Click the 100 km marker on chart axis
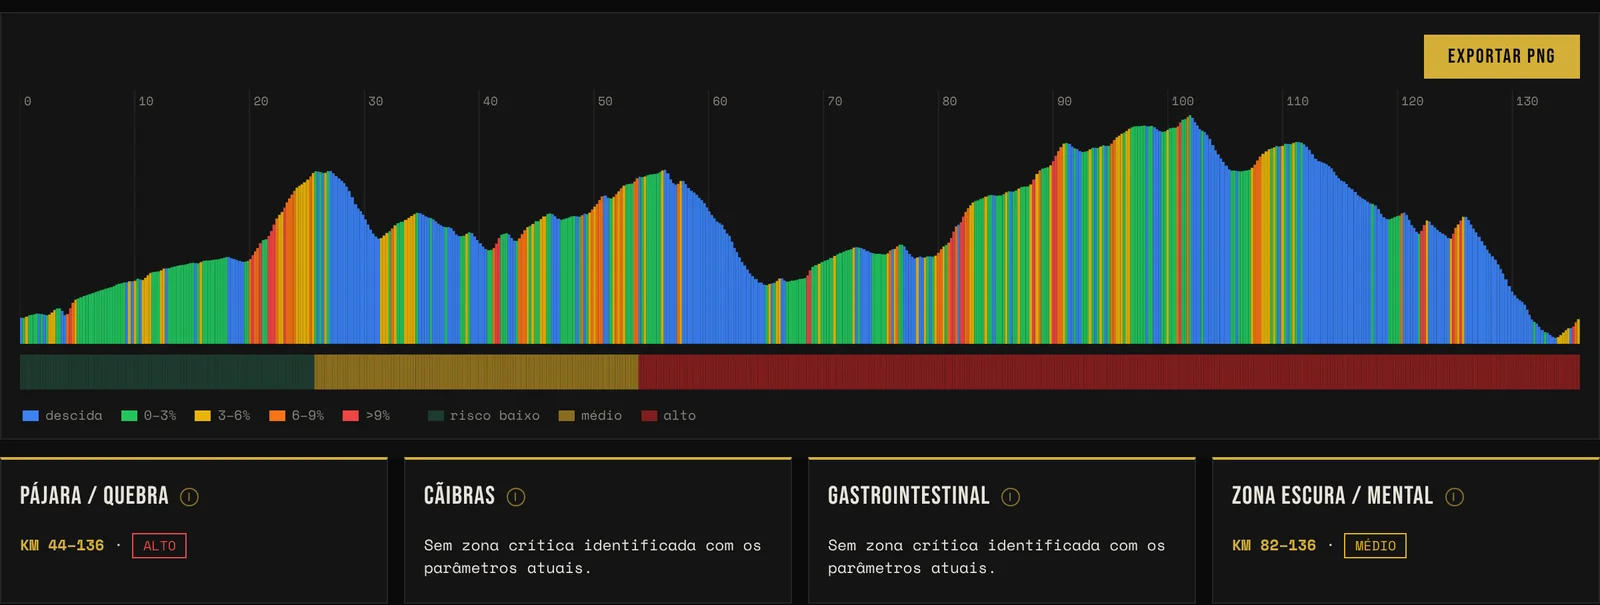This screenshot has width=1600, height=605. [x=1183, y=101]
